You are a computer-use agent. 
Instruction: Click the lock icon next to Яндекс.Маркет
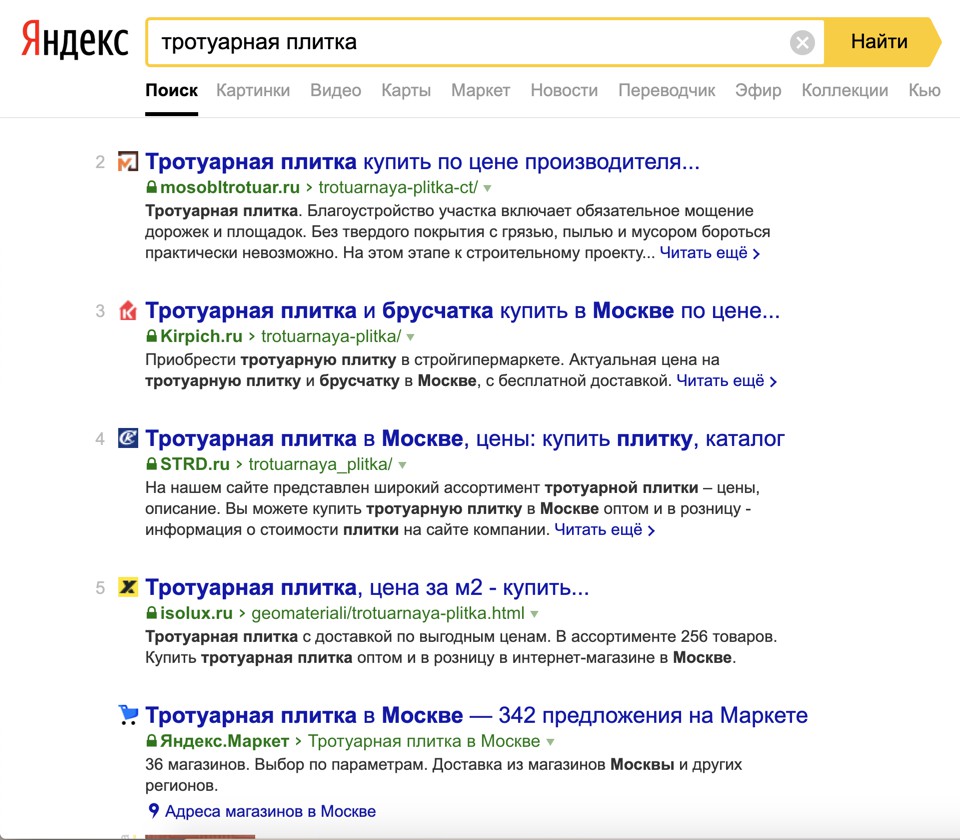tap(151, 741)
